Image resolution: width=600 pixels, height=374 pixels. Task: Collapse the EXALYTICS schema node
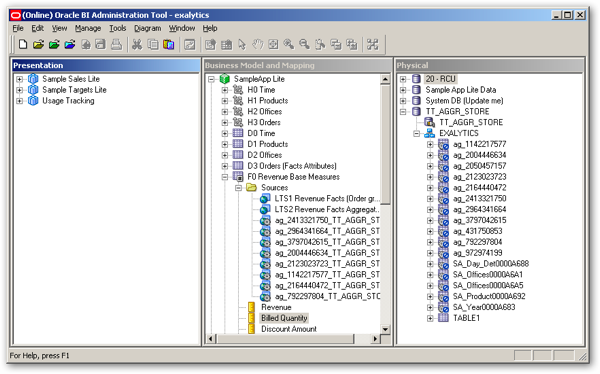click(x=417, y=134)
